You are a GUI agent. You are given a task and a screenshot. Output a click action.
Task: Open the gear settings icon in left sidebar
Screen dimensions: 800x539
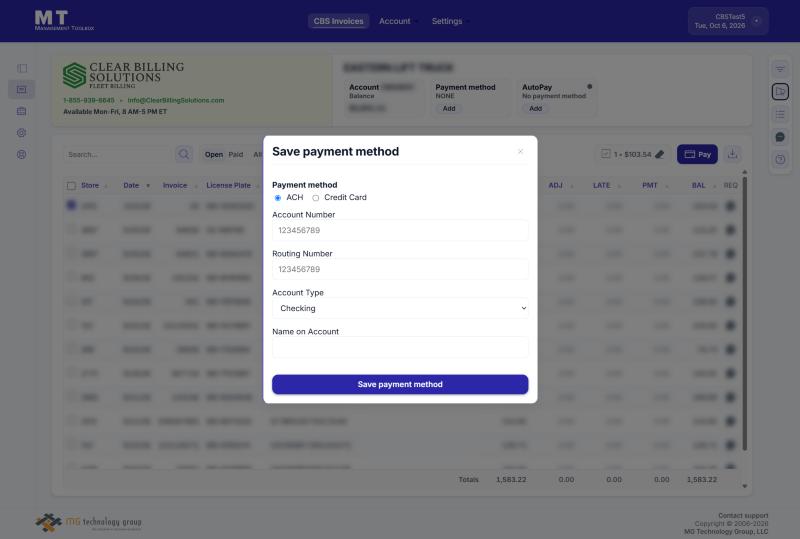[21, 133]
